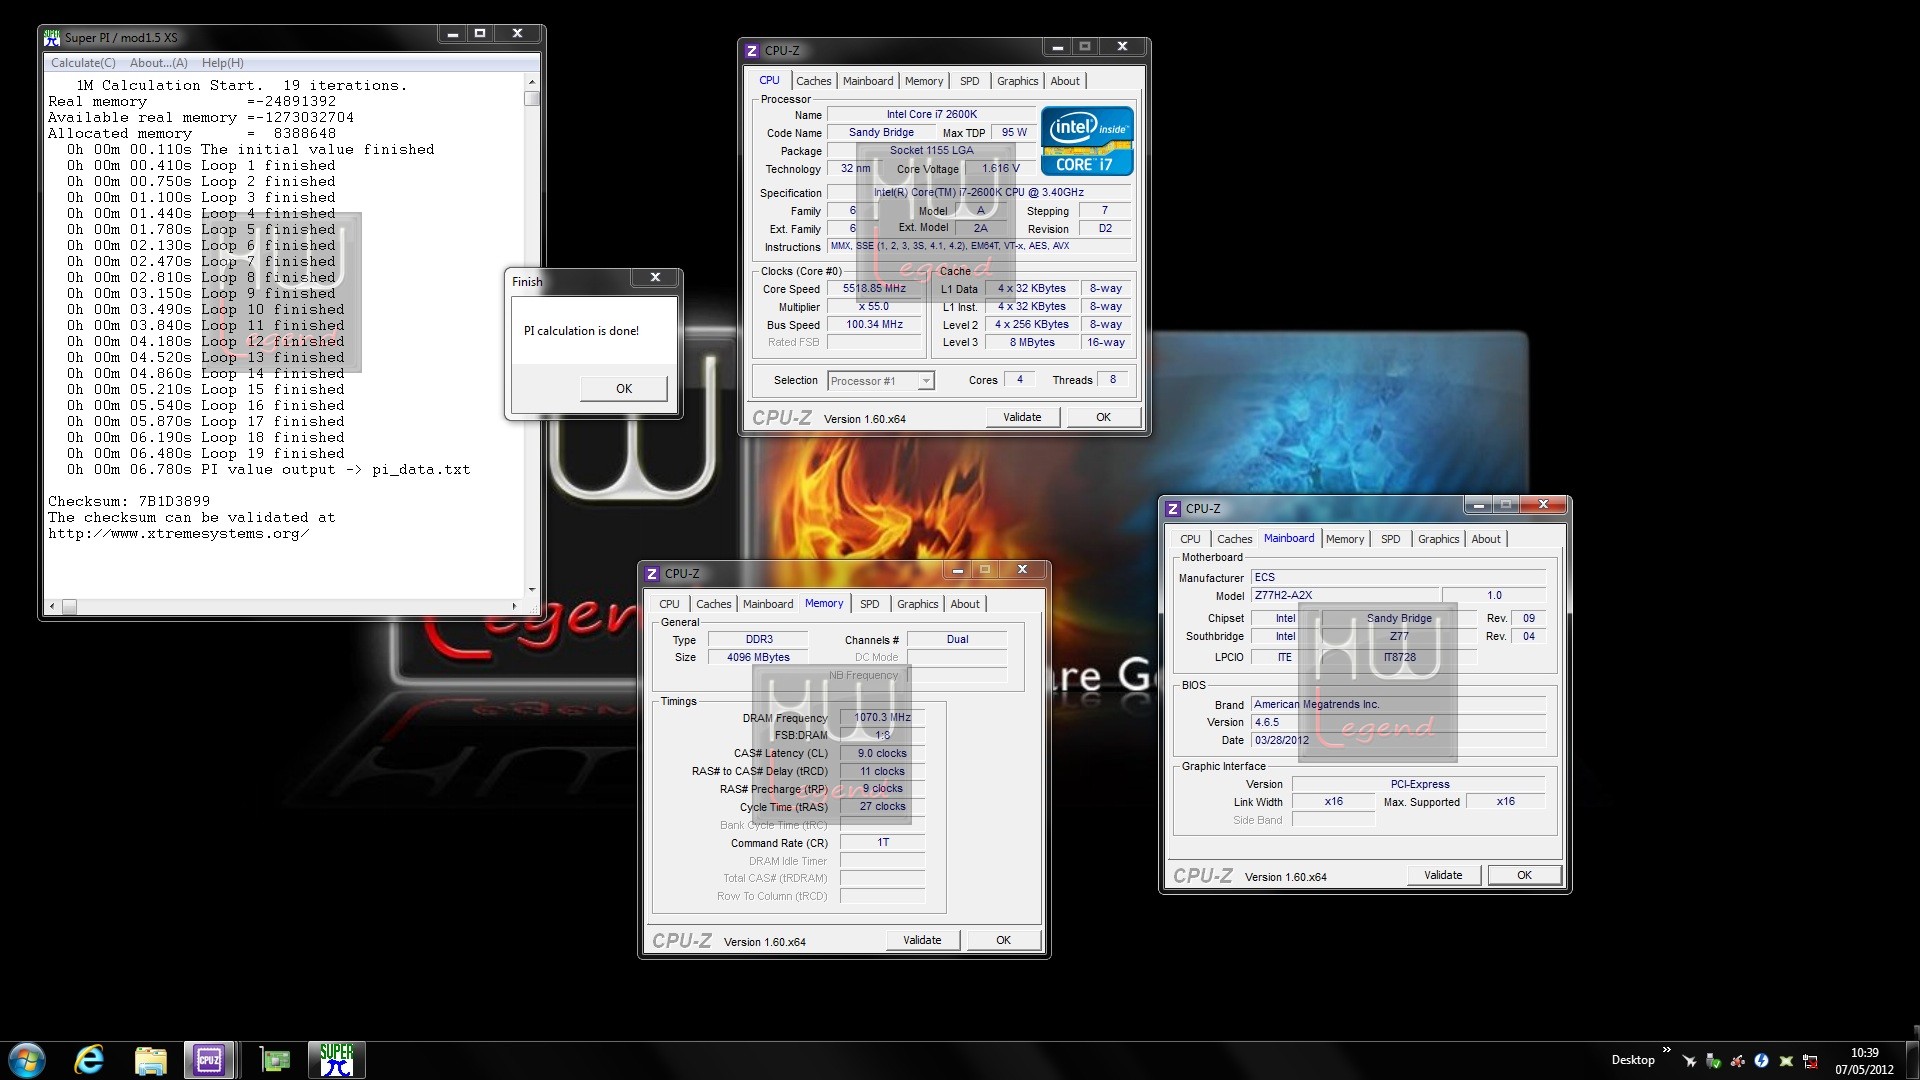Viewport: 1920px width, 1080px height.
Task: Click Validate in the CPU window
Action: pos(1022,418)
